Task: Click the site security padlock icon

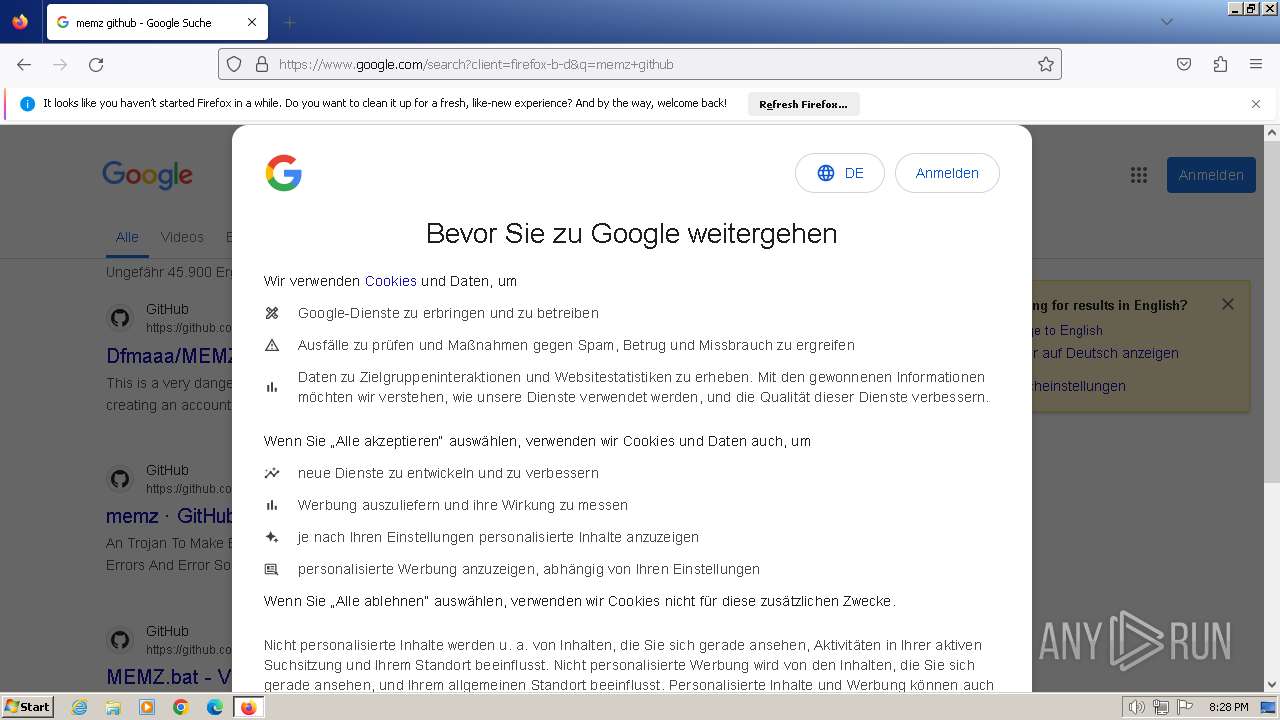Action: (262, 64)
